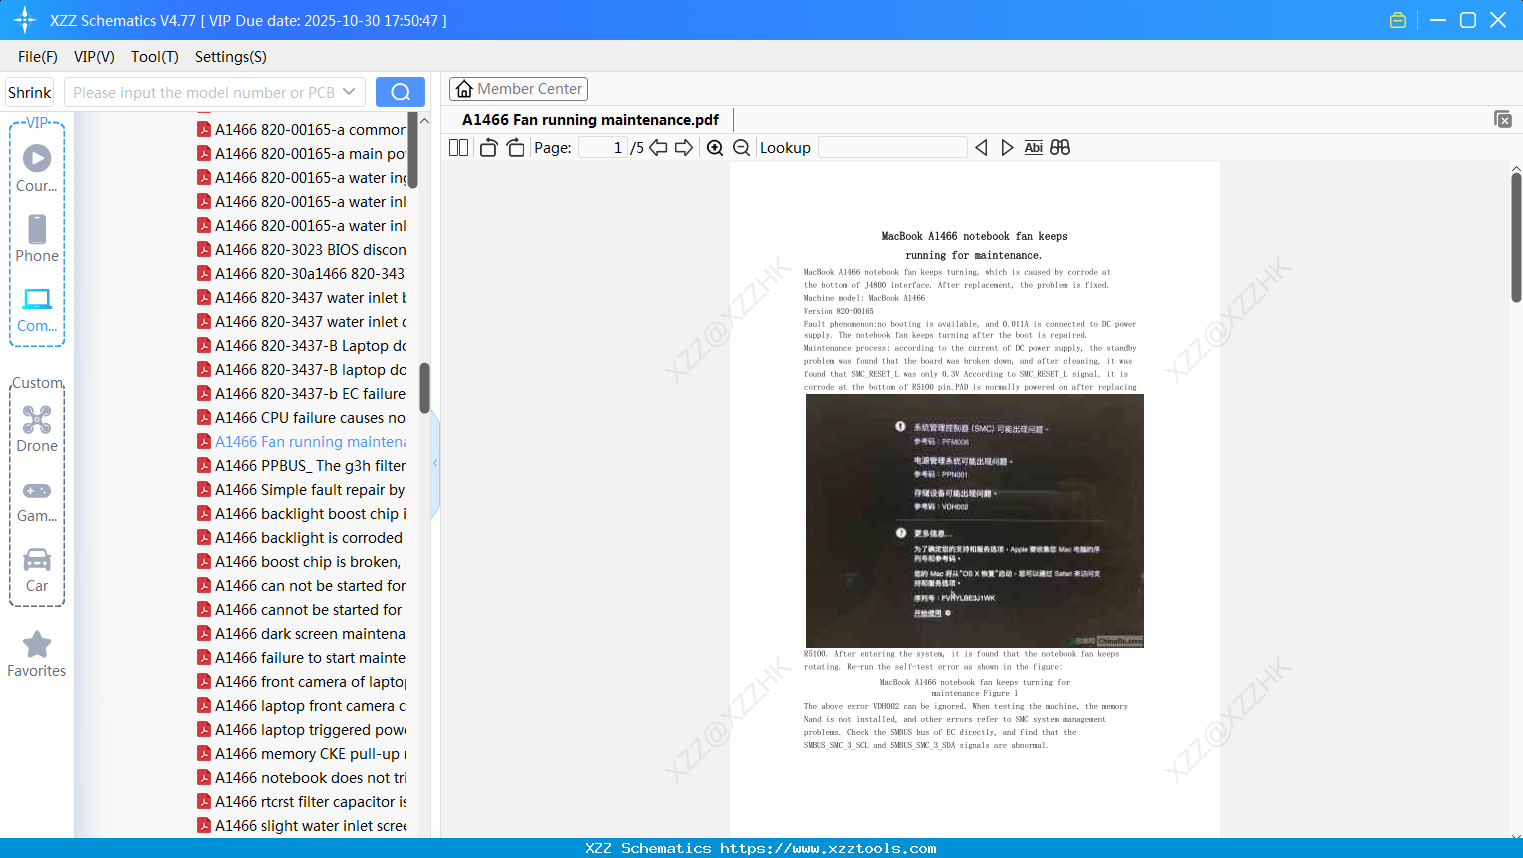Click the XZZ Schematics logo icon
The width and height of the screenshot is (1523, 858).
pyautogui.click(x=25, y=20)
